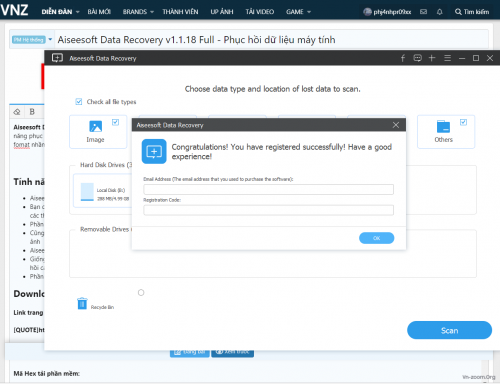Click Facebook icon in Aiseesoft title bar

[x=403, y=58]
